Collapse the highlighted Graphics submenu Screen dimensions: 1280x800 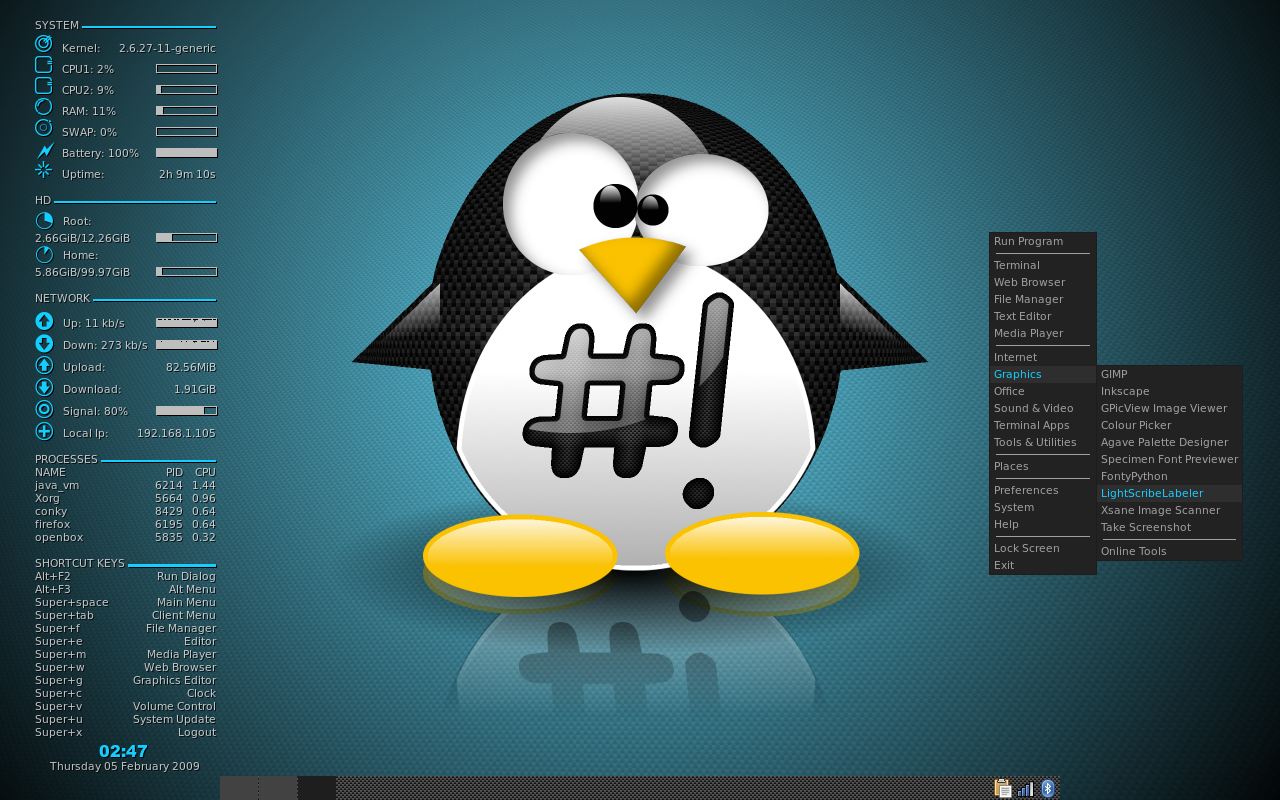(x=1043, y=374)
